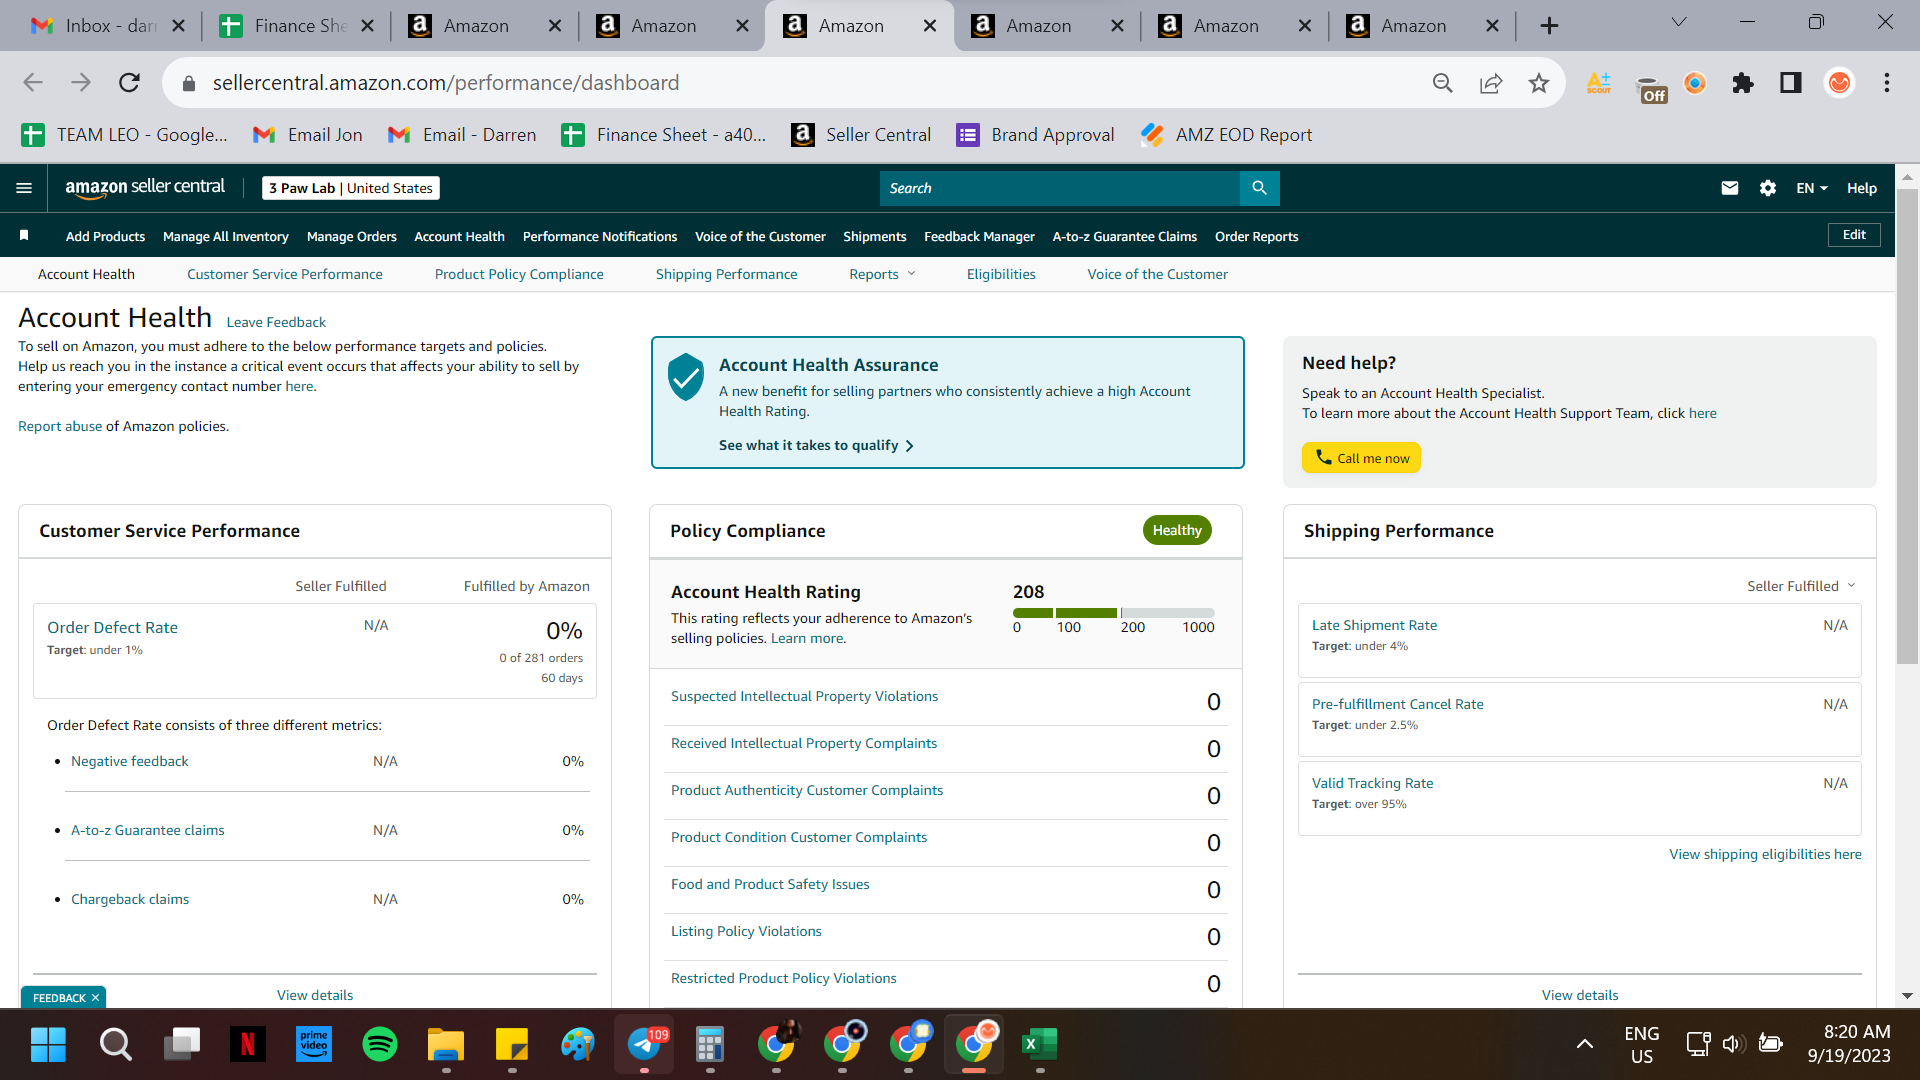1920x1080 pixels.
Task: Switch to Shipping Performance tab
Action: (727, 274)
